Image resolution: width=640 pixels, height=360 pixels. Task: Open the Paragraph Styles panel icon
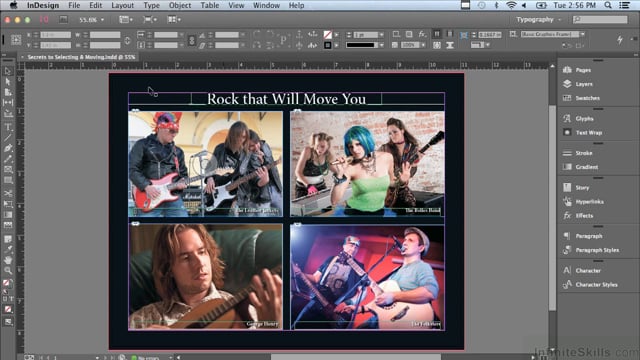pyautogui.click(x=567, y=250)
